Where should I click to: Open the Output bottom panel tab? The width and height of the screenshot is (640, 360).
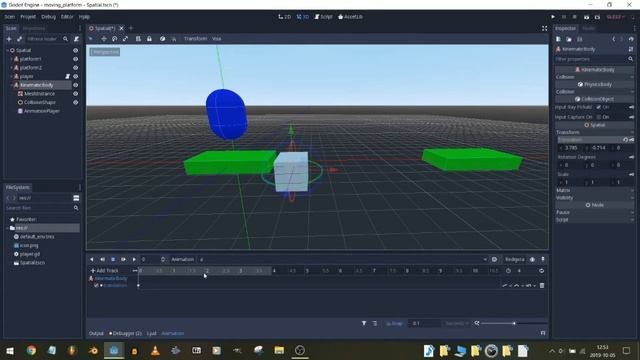click(96, 333)
